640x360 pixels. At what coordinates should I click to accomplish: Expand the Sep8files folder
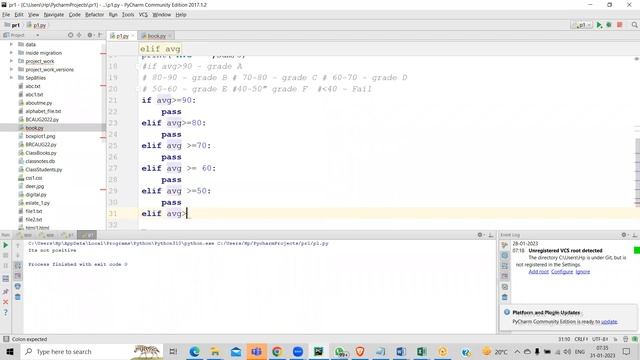11,78
